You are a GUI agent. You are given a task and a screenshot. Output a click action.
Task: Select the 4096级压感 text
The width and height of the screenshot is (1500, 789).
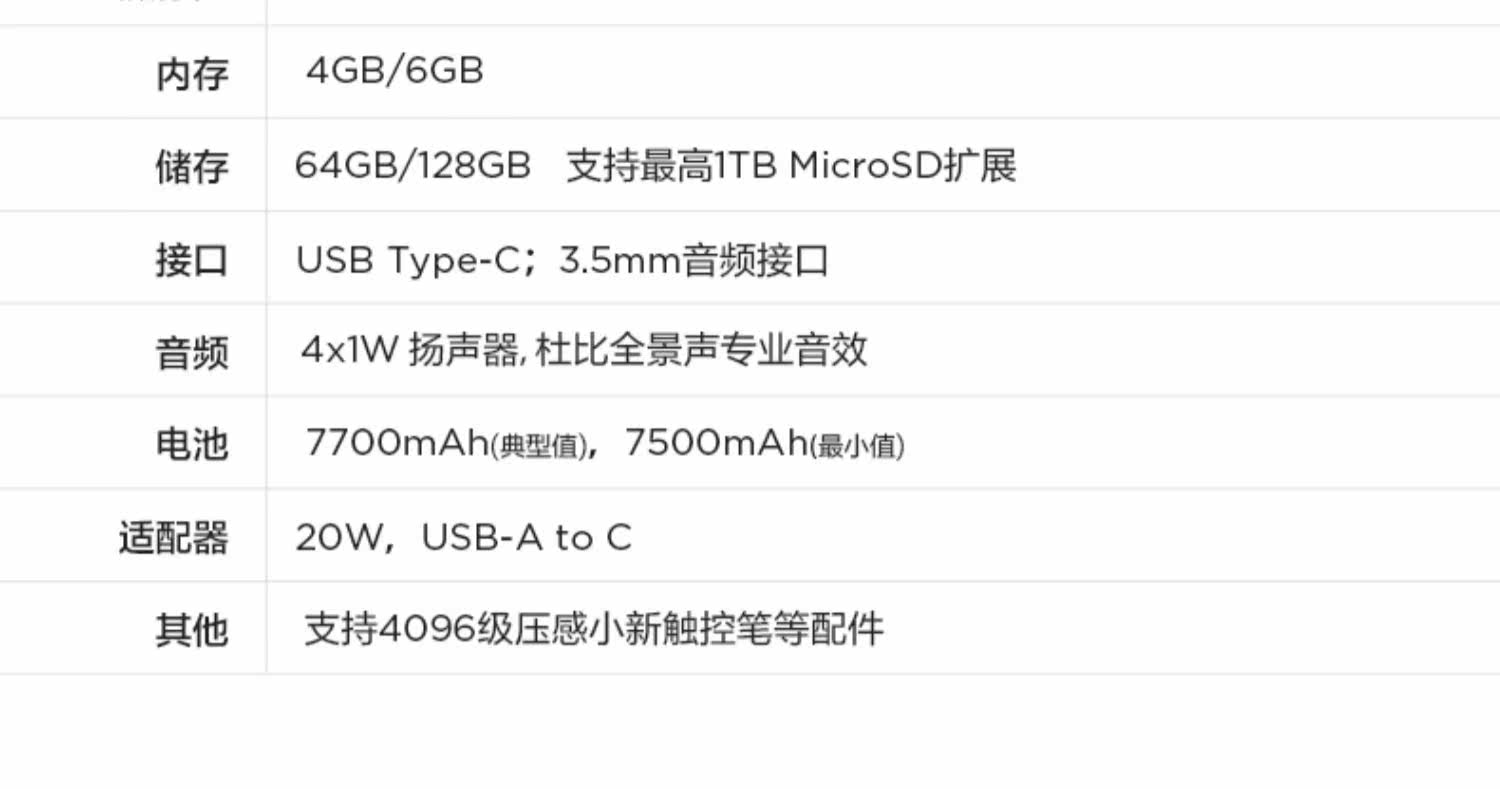click(x=468, y=630)
